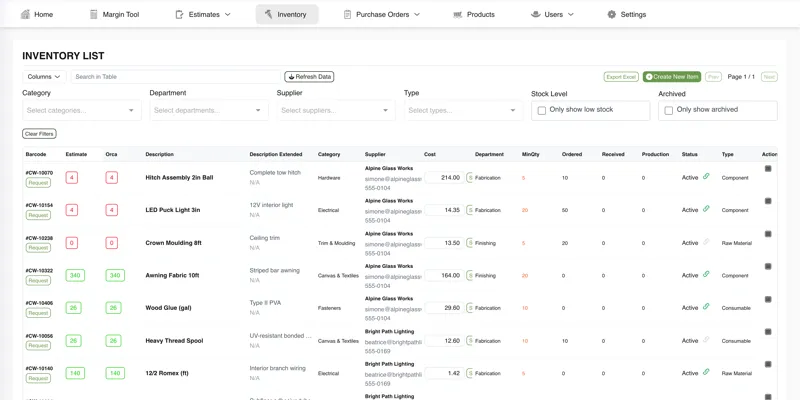The width and height of the screenshot is (800, 400).
Task: Click the Status column header
Action: point(689,154)
